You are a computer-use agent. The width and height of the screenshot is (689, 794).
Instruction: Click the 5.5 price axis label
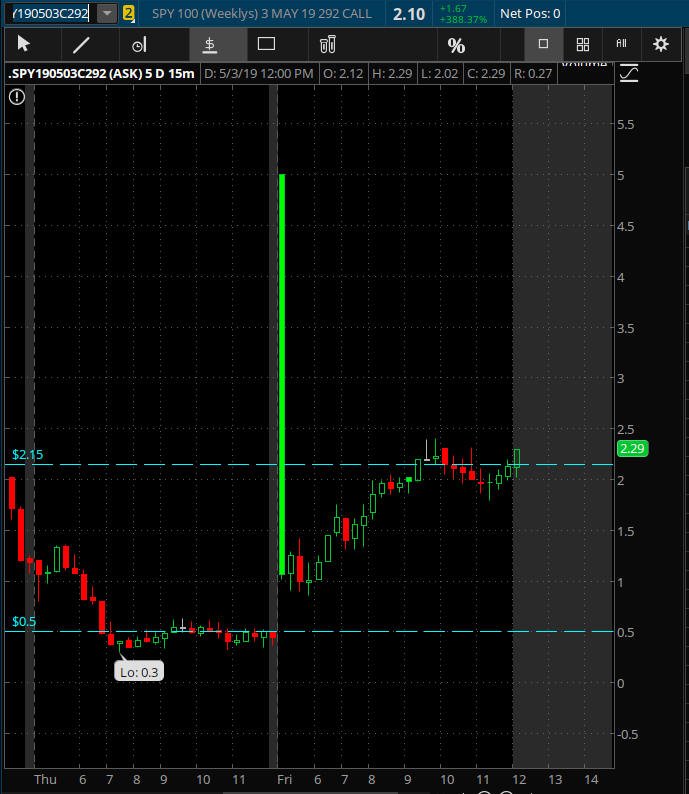pyautogui.click(x=626, y=125)
